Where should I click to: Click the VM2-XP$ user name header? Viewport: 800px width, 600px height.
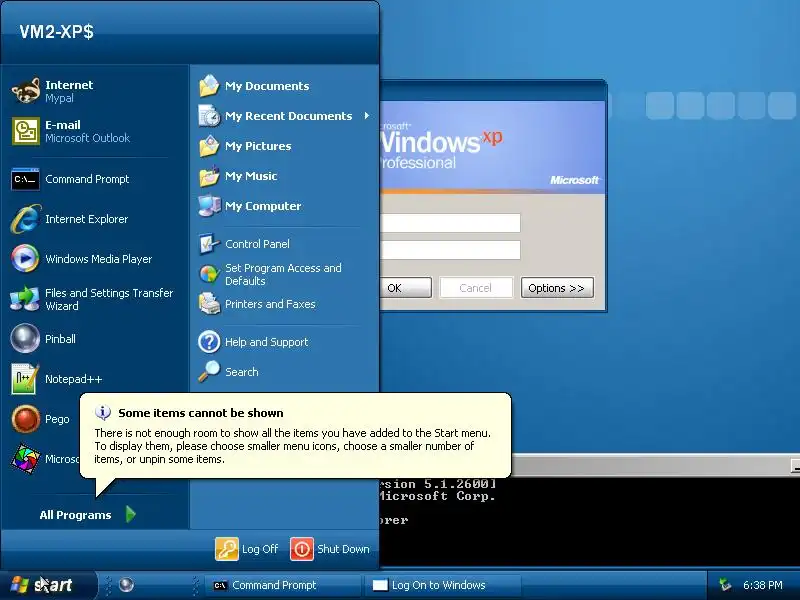(x=56, y=32)
